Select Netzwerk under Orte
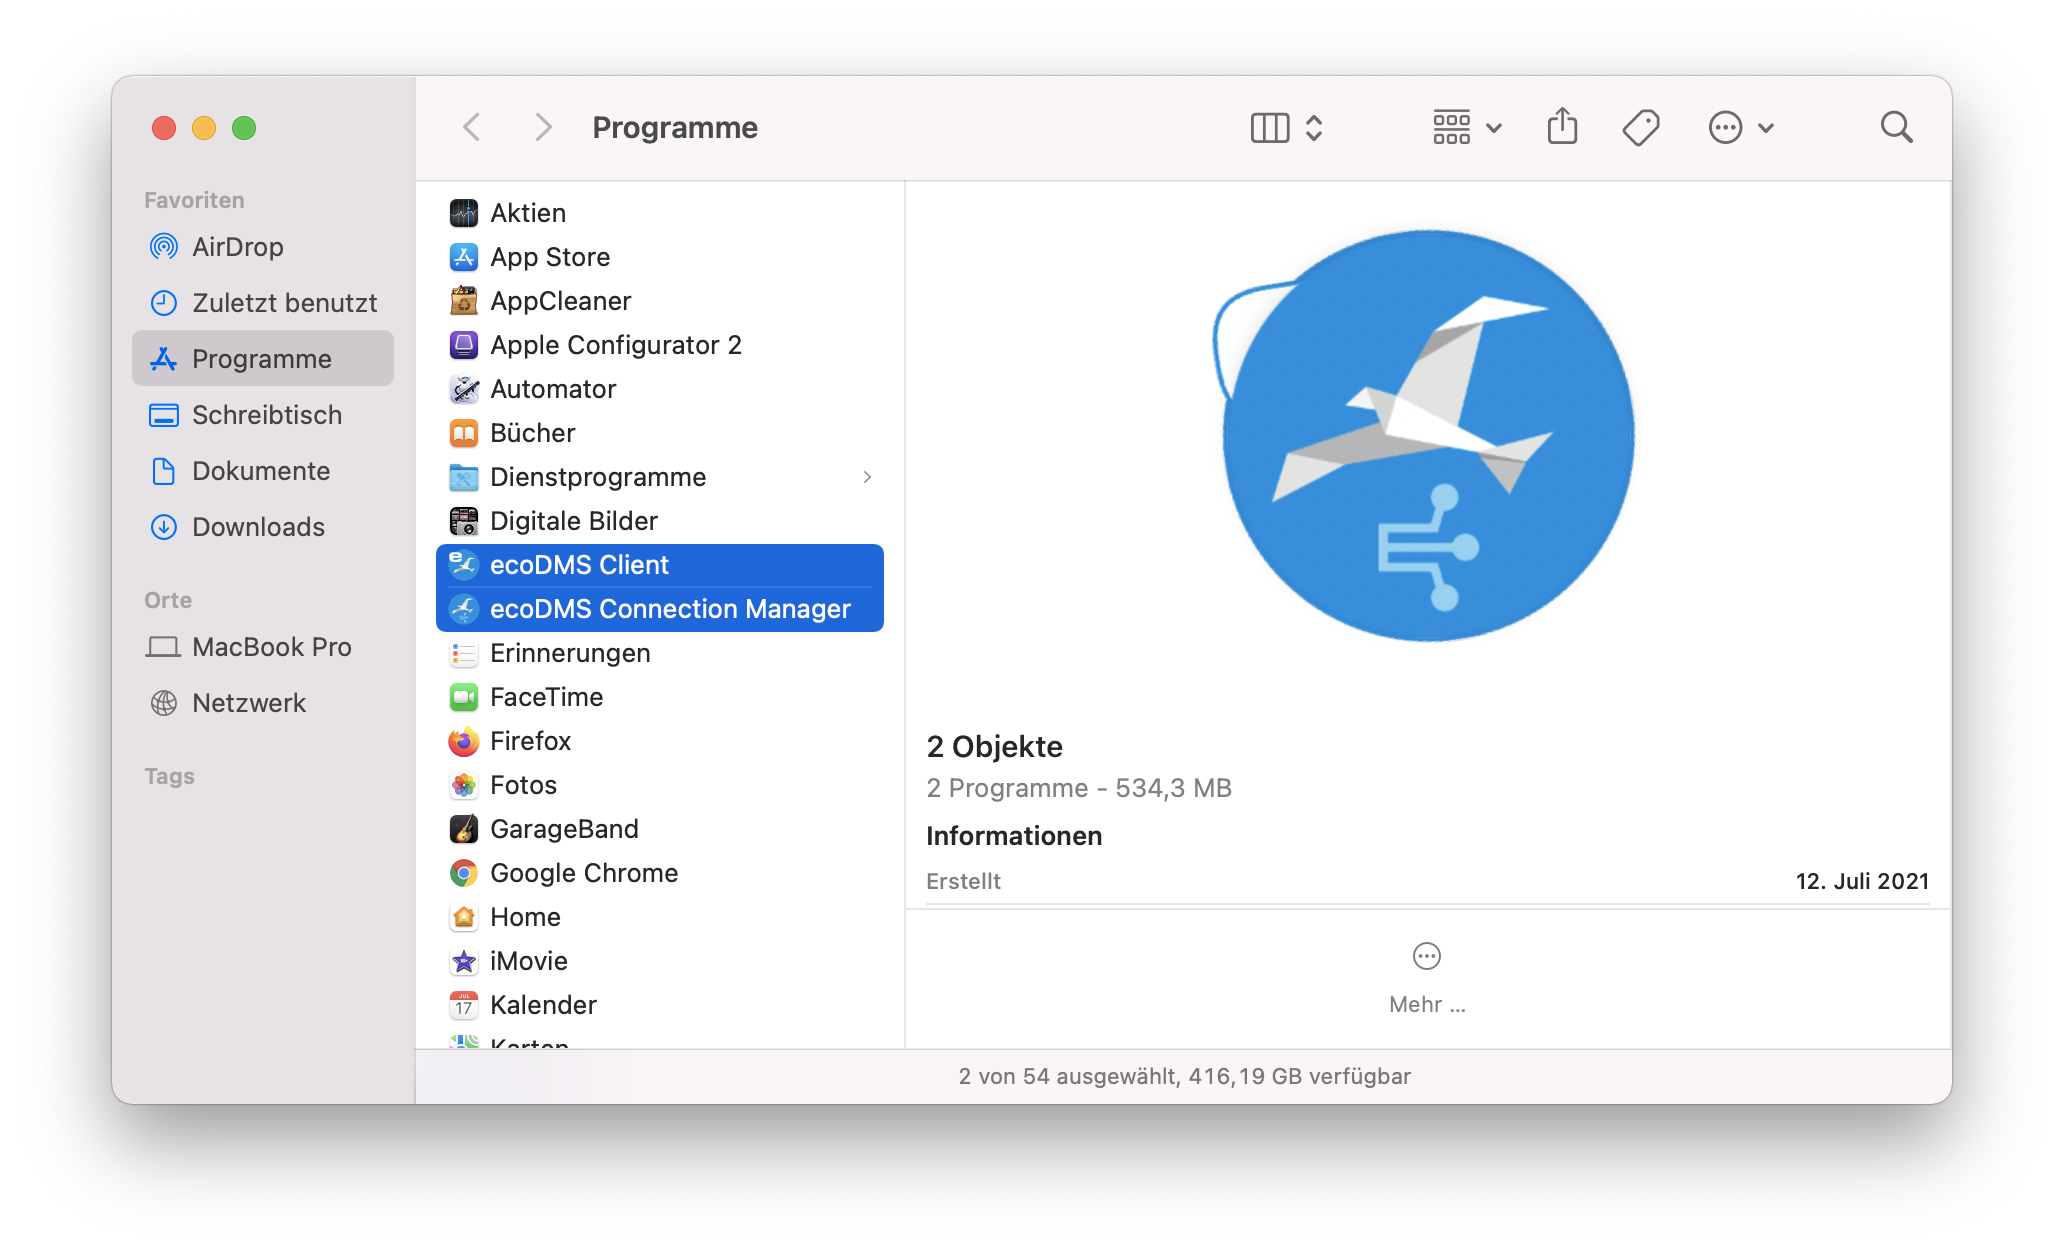This screenshot has width=2064, height=1252. [x=248, y=703]
